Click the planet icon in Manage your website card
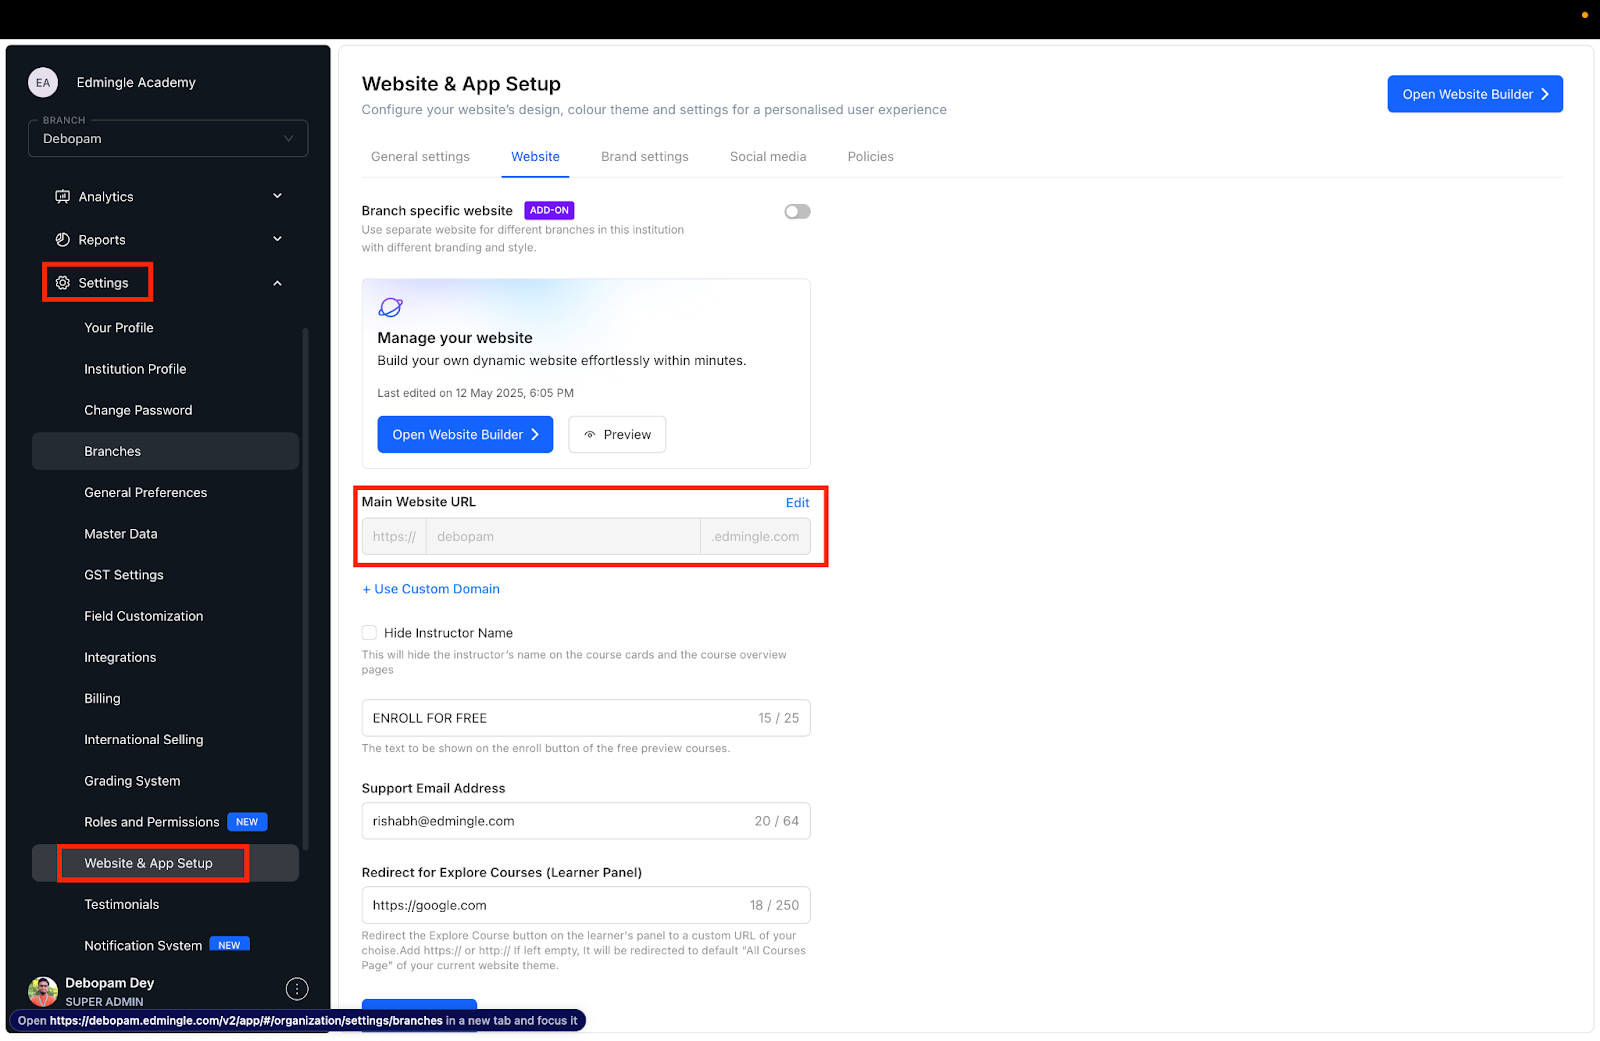1600x1041 pixels. tap(391, 307)
